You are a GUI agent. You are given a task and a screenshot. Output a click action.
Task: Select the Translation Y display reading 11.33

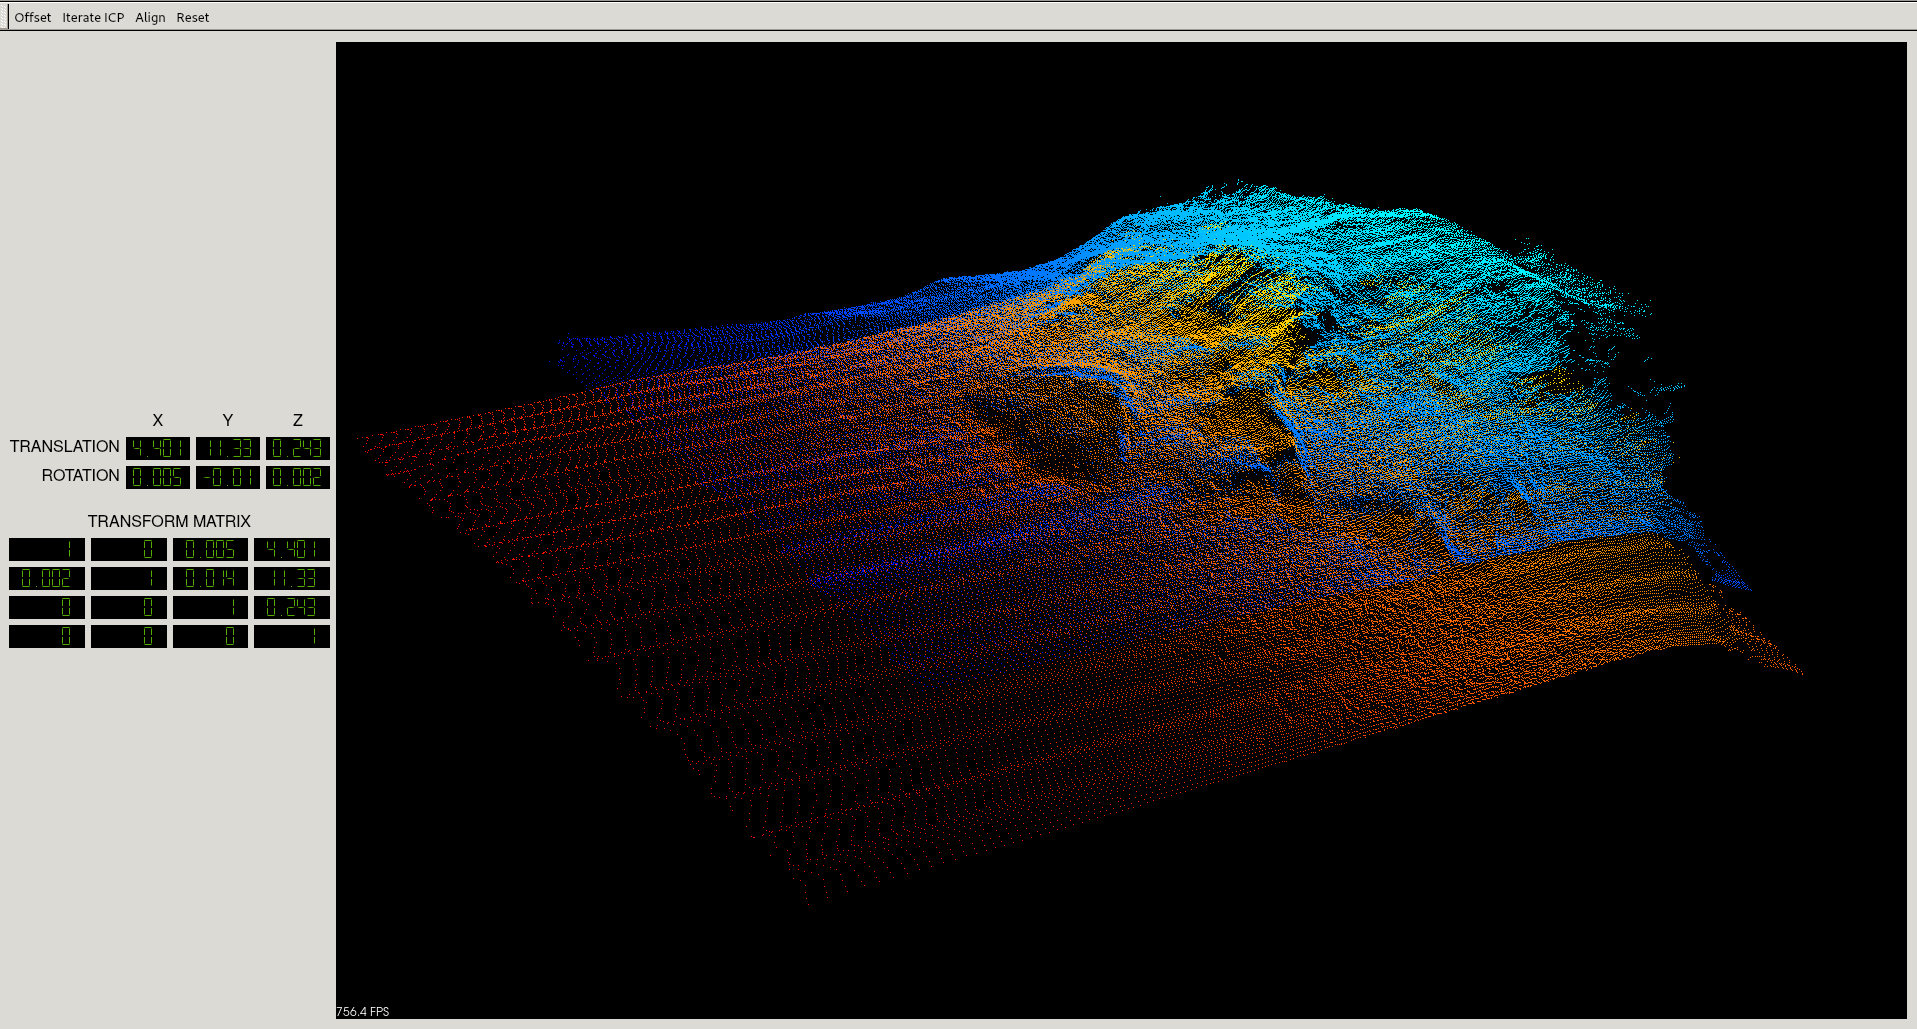tap(228, 448)
